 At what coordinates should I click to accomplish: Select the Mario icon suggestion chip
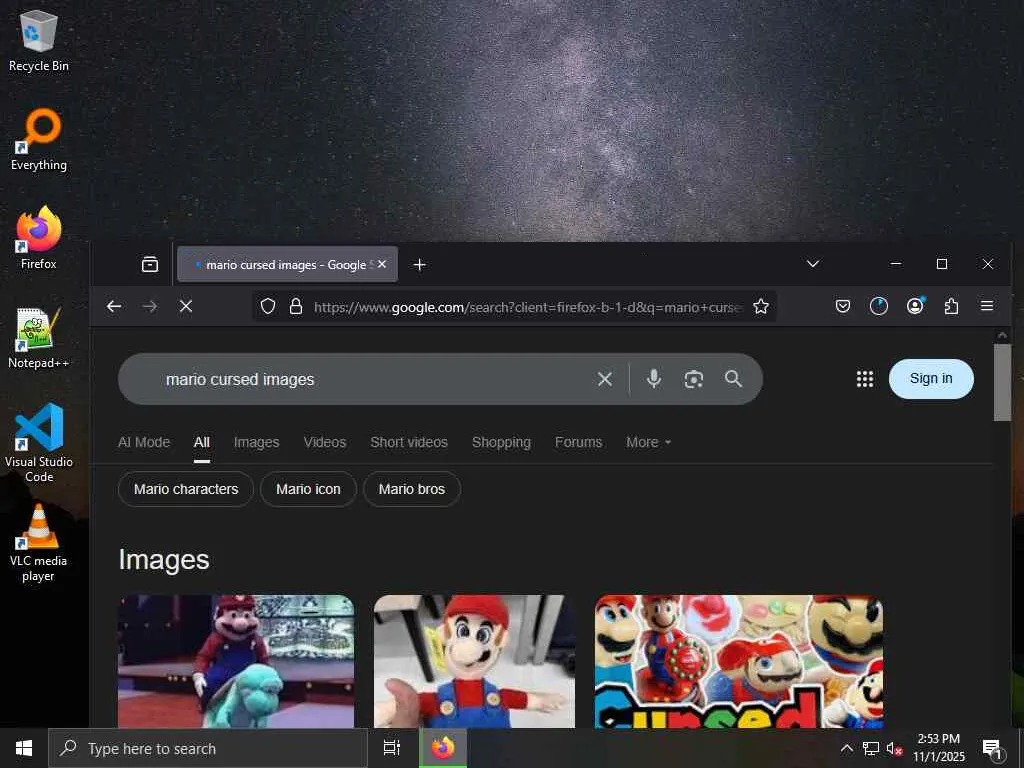[308, 489]
